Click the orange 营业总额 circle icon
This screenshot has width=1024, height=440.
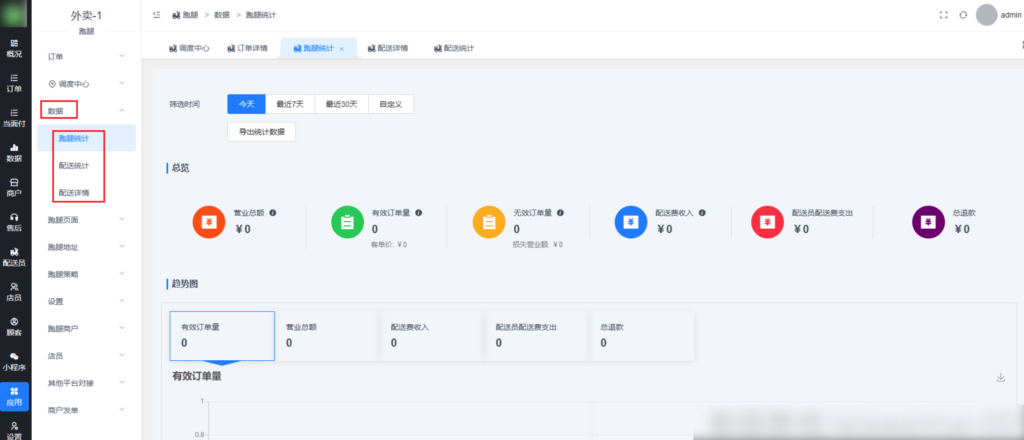point(209,222)
